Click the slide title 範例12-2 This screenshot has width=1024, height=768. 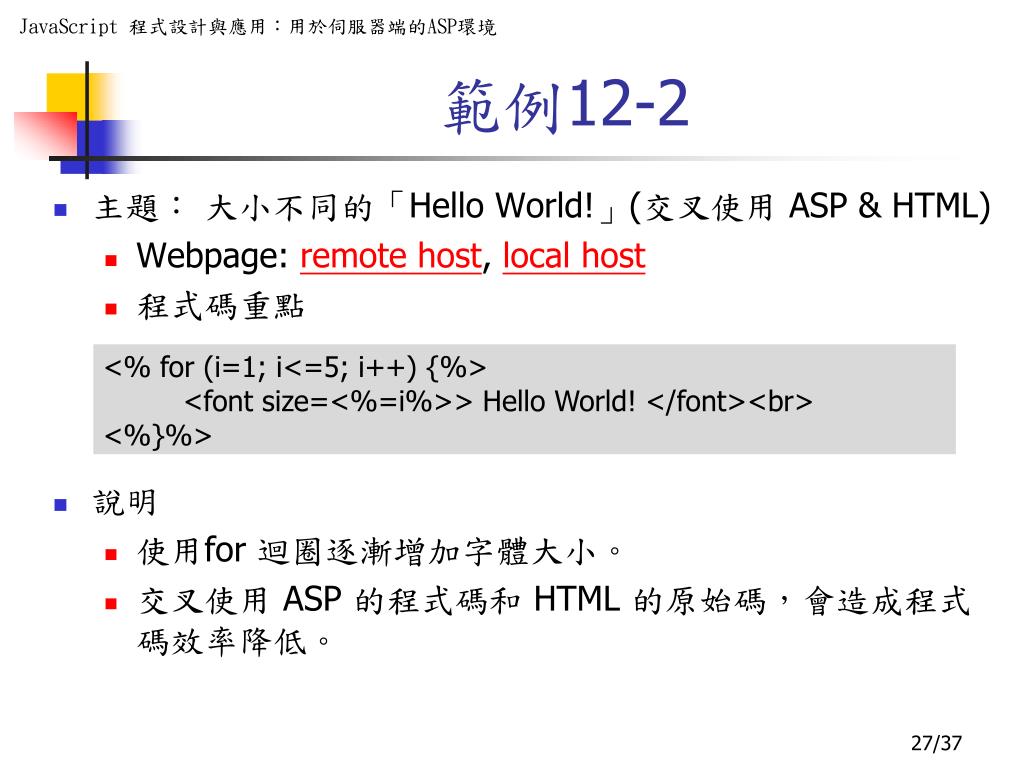click(x=566, y=106)
